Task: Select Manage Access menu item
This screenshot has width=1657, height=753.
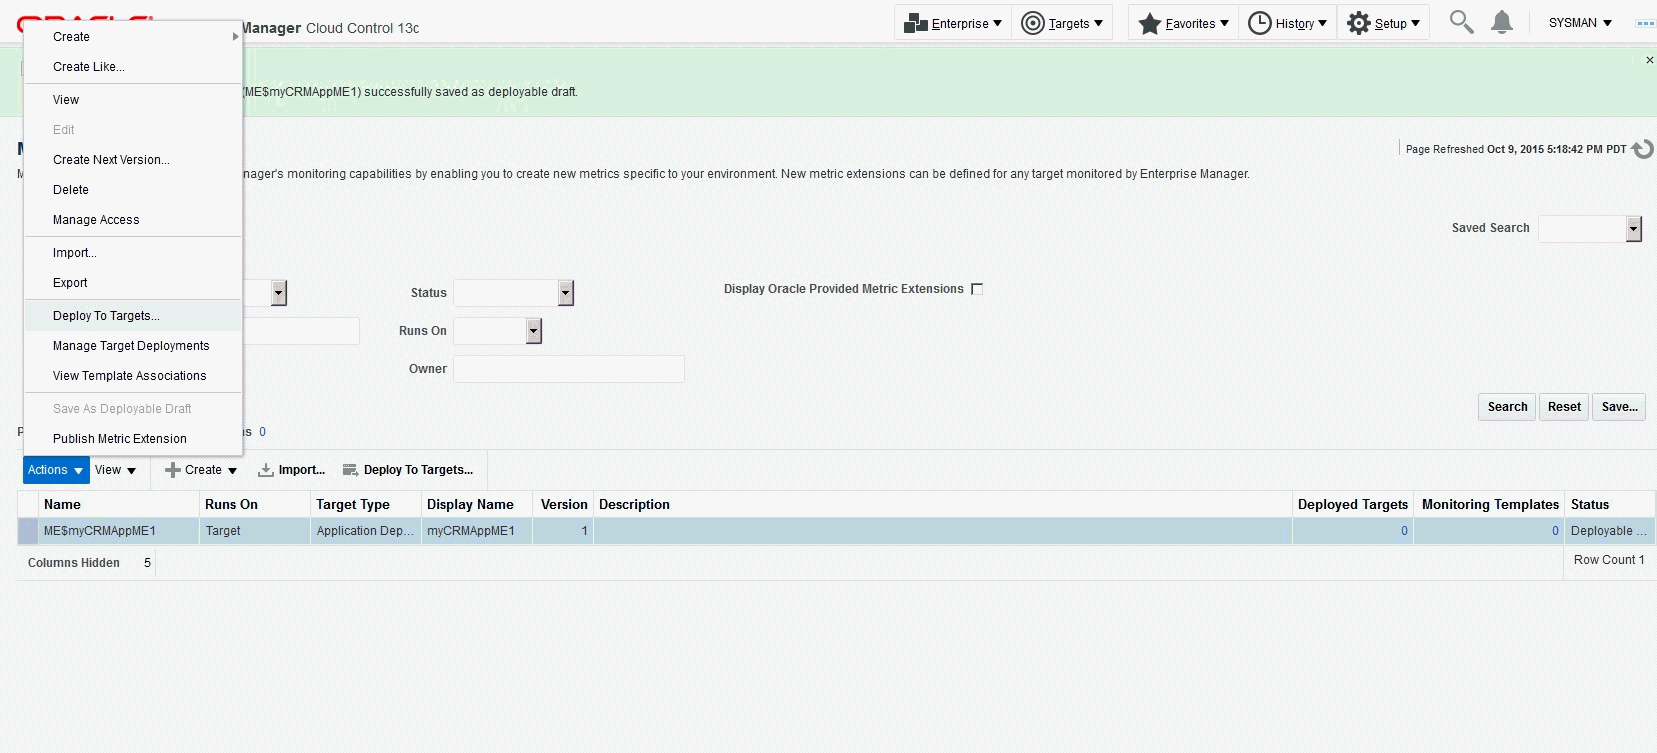Action: tap(133, 220)
